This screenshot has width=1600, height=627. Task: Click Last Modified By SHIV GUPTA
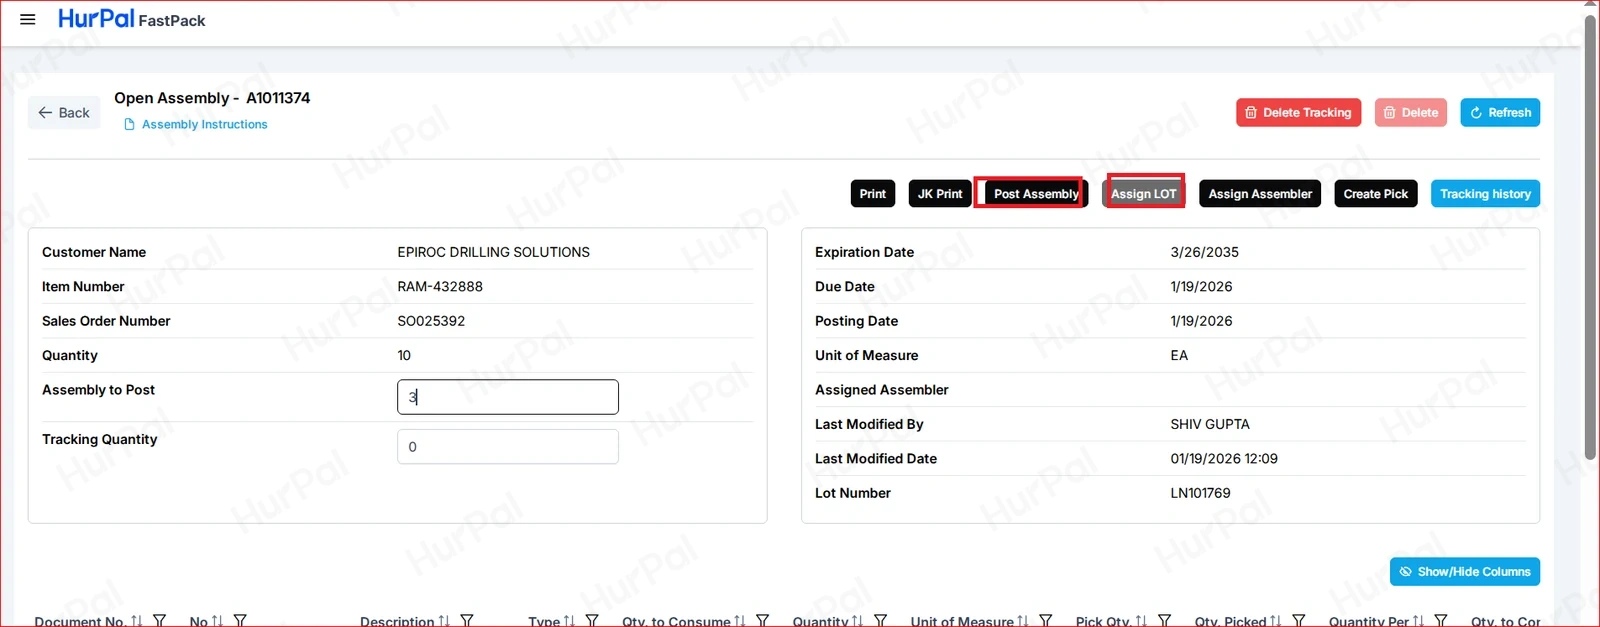pos(1210,424)
